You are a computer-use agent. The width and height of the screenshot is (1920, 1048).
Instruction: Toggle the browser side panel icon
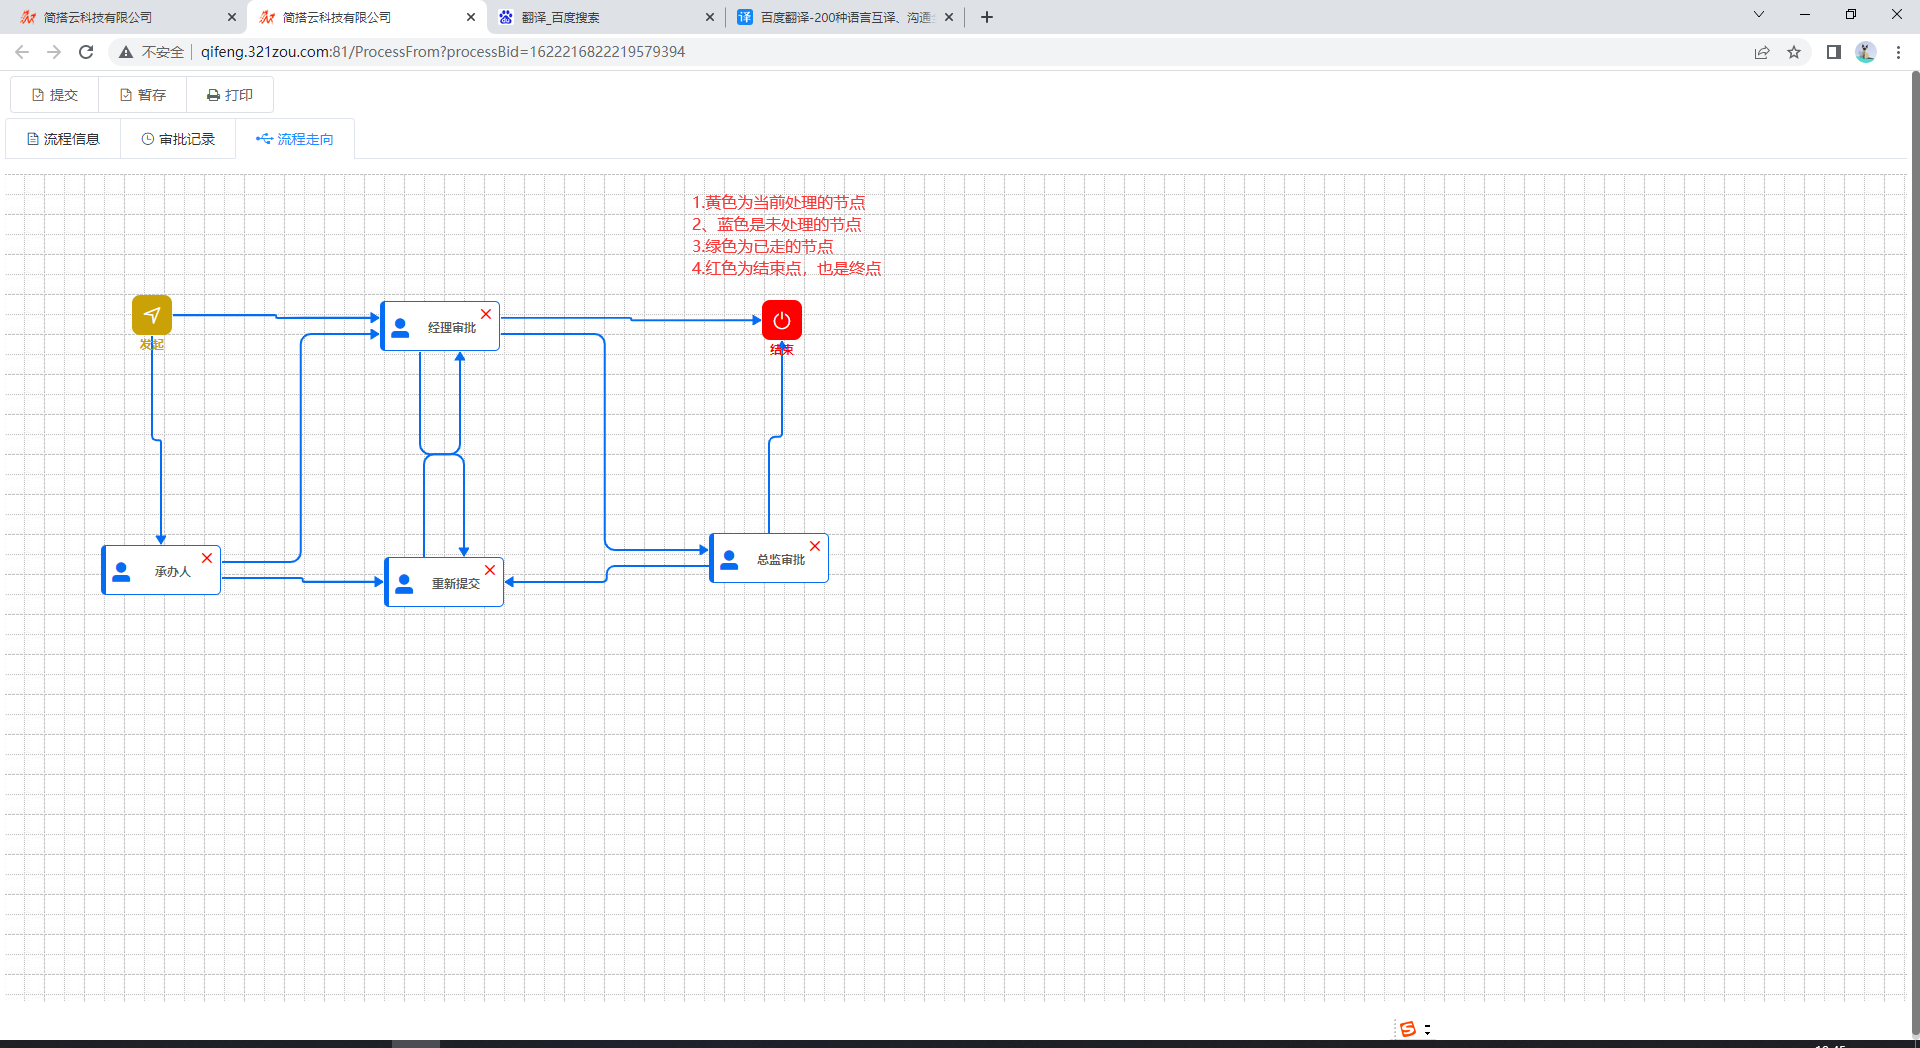tap(1834, 52)
